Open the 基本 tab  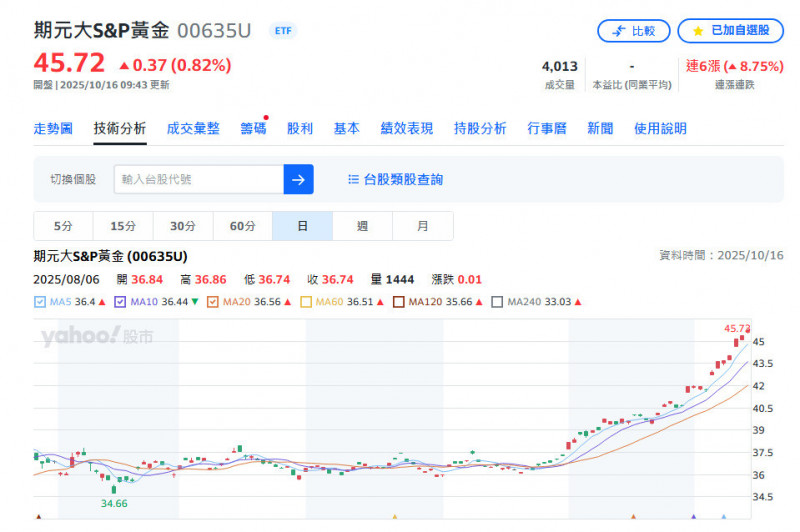click(x=347, y=129)
